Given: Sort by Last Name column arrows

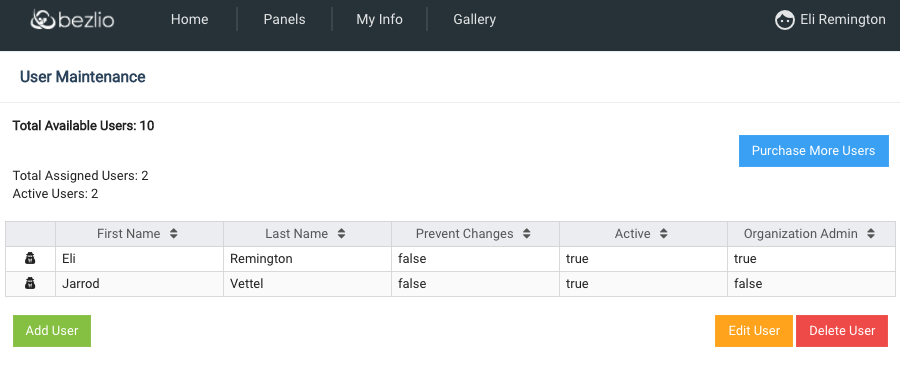Looking at the screenshot, I should click(x=341, y=234).
